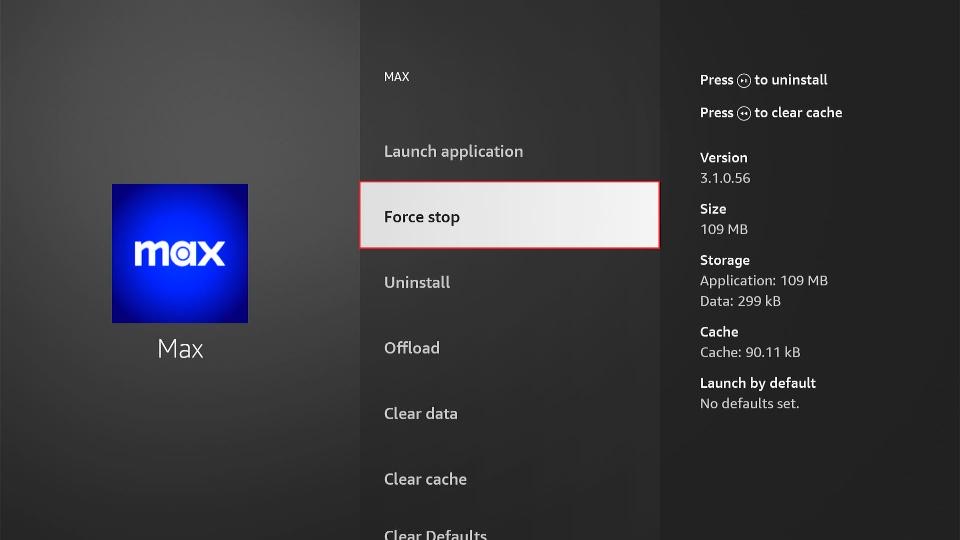The height and width of the screenshot is (540, 960).
Task: Select Clear cache menu entry
Action: (509, 479)
